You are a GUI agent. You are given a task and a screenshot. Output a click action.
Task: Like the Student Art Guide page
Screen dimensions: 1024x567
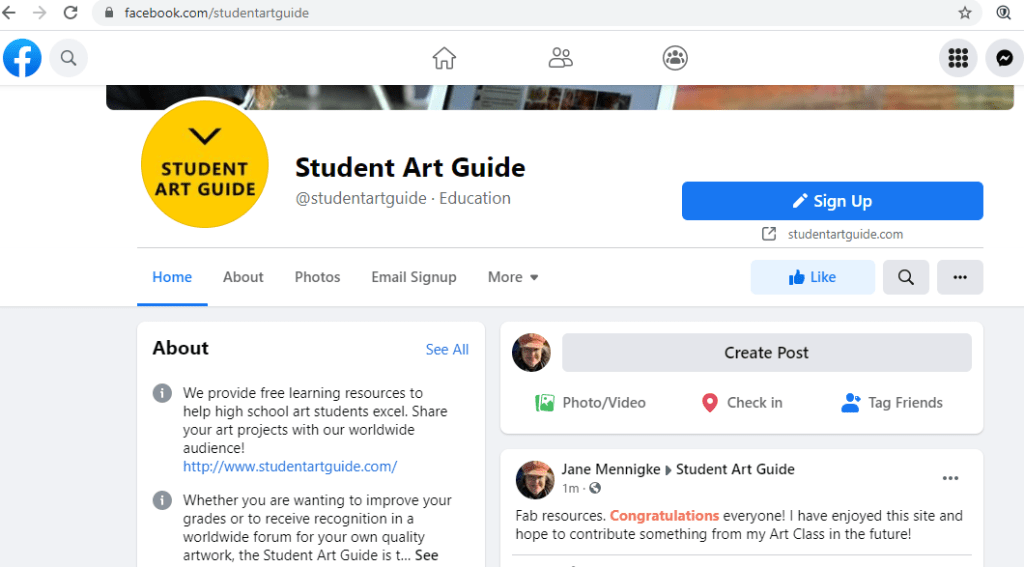812,277
